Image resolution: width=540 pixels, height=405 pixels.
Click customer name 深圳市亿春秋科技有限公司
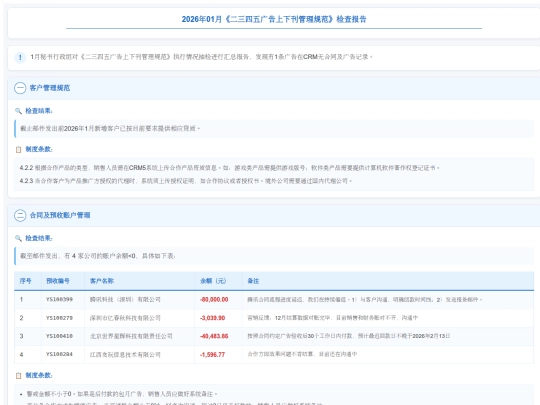(125, 318)
